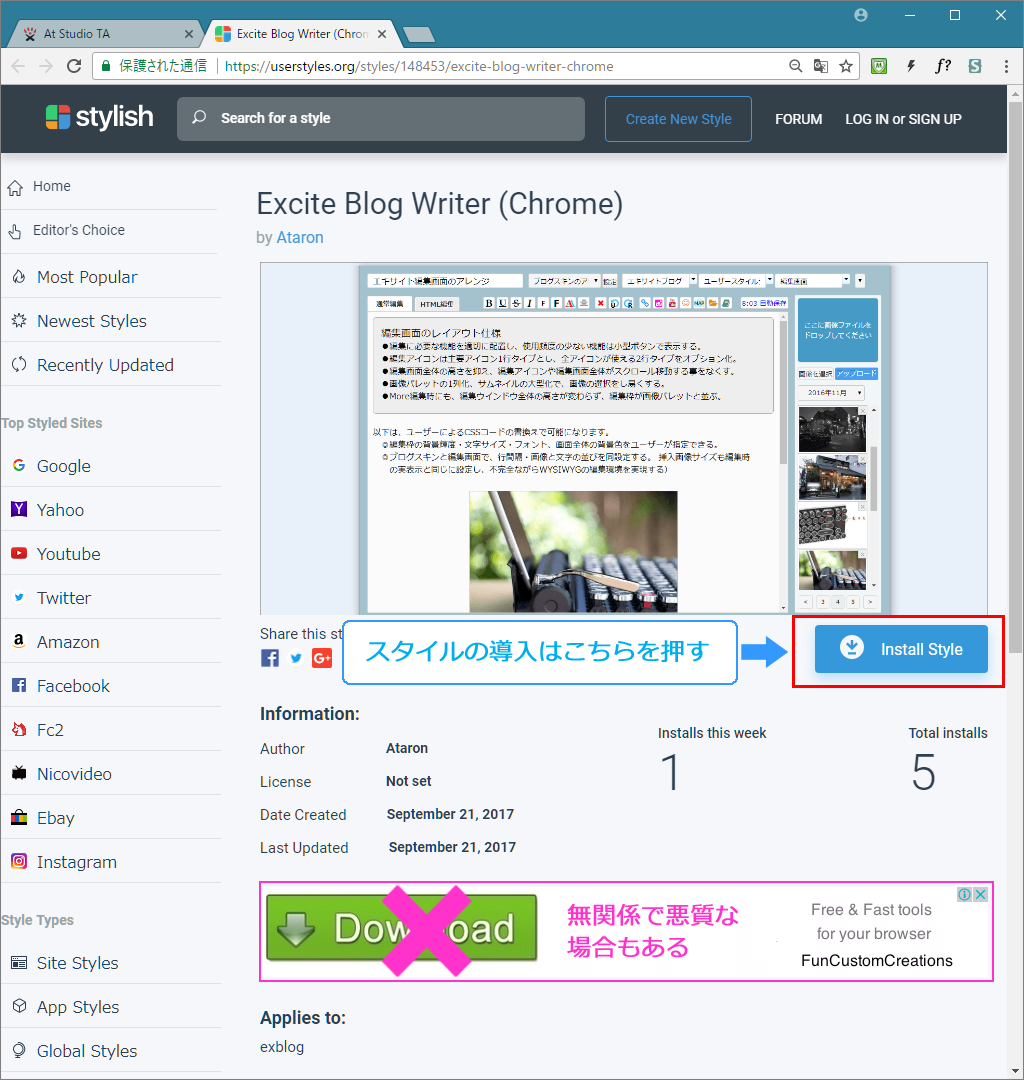
Task: Browse Twitter styles in sidebar
Action: (x=64, y=598)
